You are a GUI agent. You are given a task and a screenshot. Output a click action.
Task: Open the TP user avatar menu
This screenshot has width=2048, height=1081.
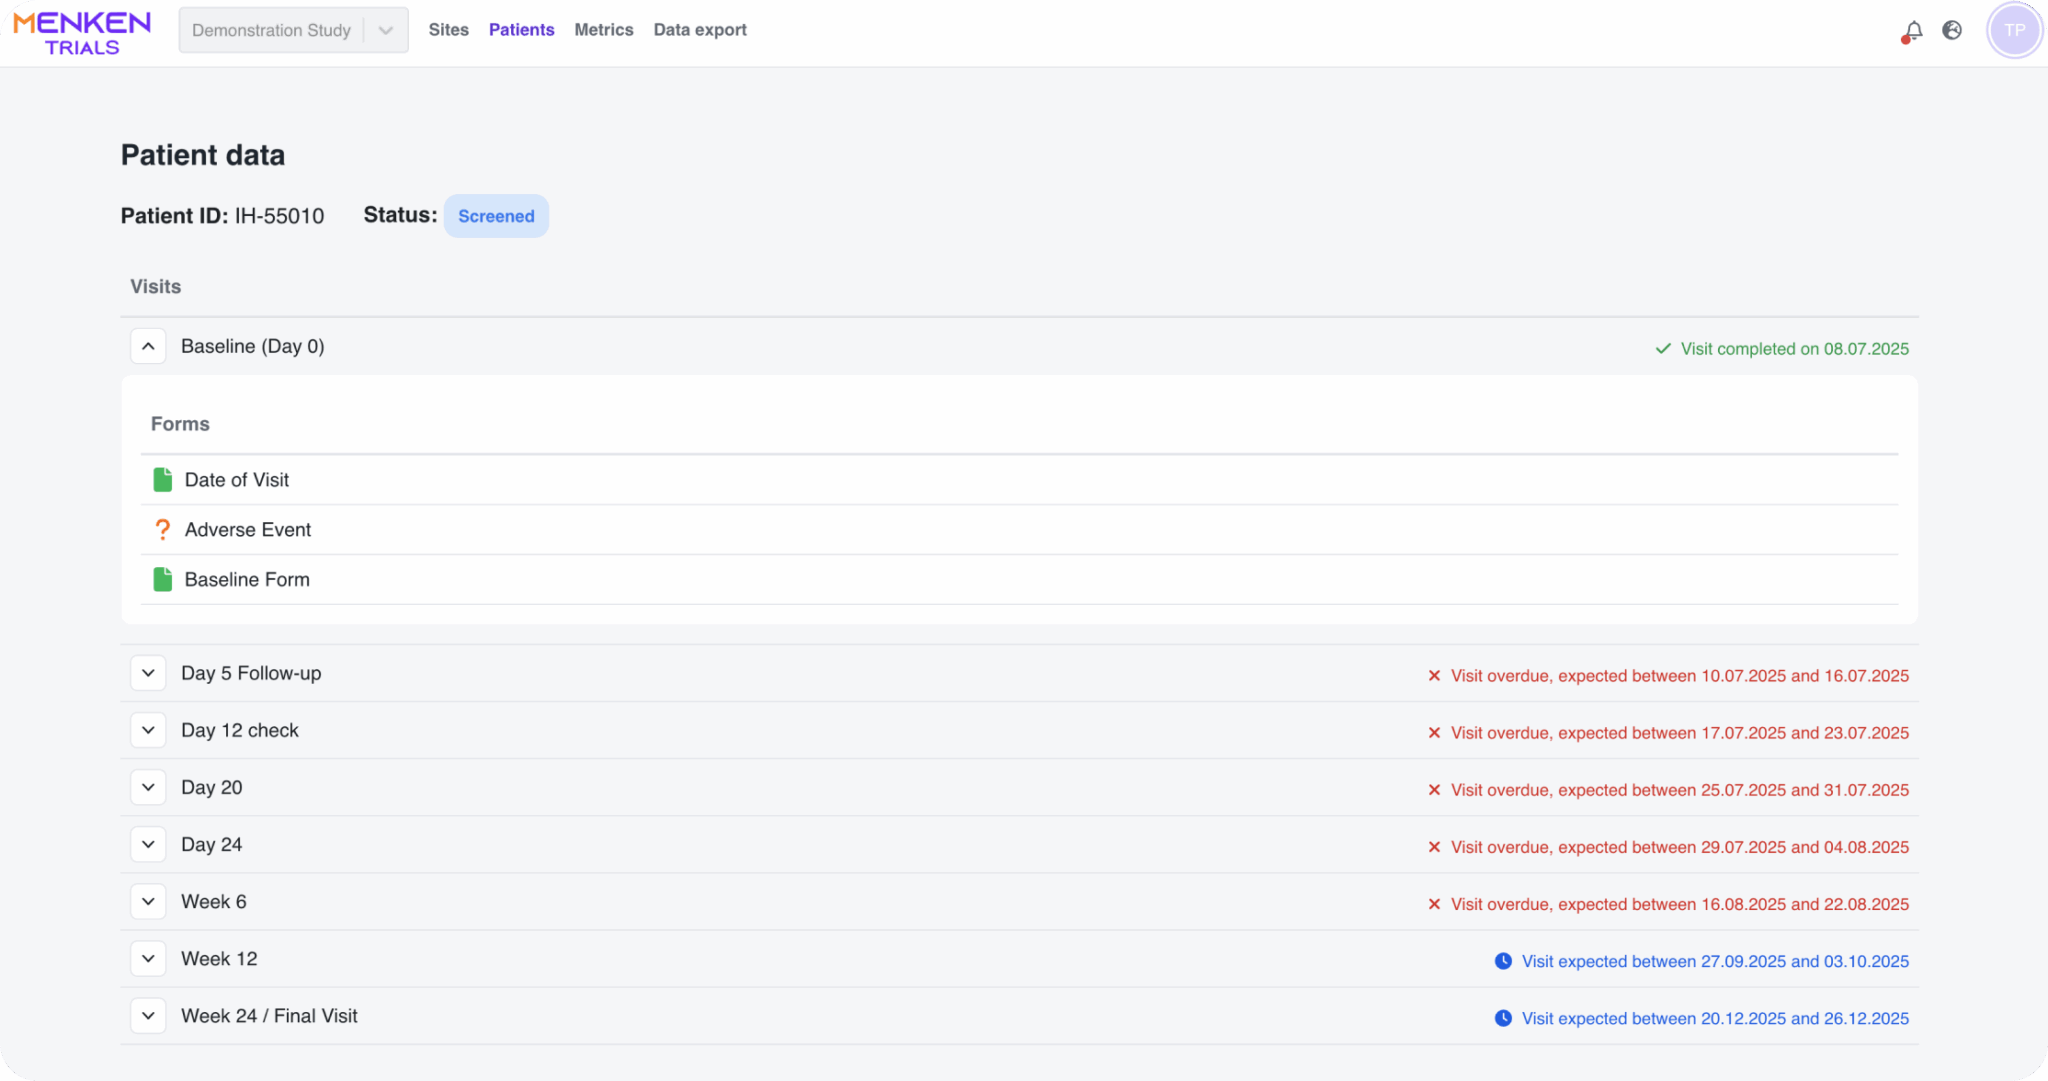coord(2014,30)
